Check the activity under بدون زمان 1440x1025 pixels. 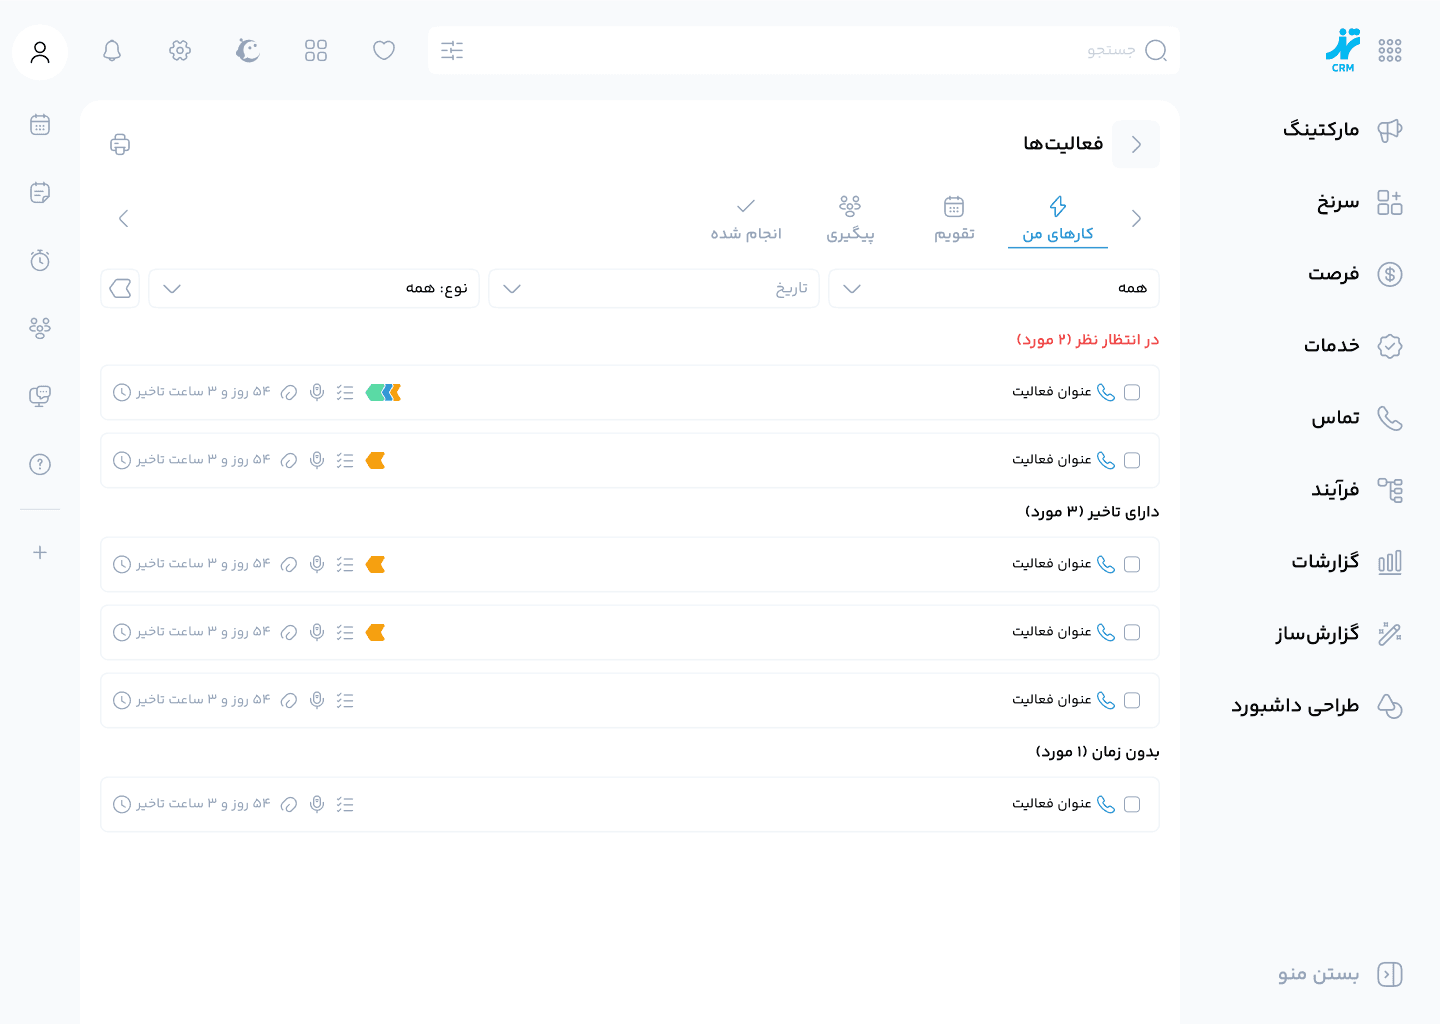(x=1132, y=804)
